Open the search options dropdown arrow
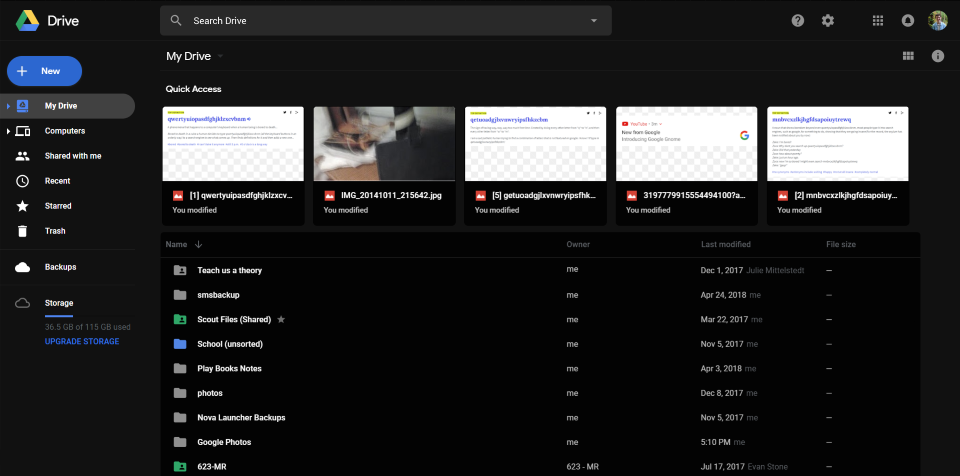This screenshot has height=476, width=960. tap(593, 20)
